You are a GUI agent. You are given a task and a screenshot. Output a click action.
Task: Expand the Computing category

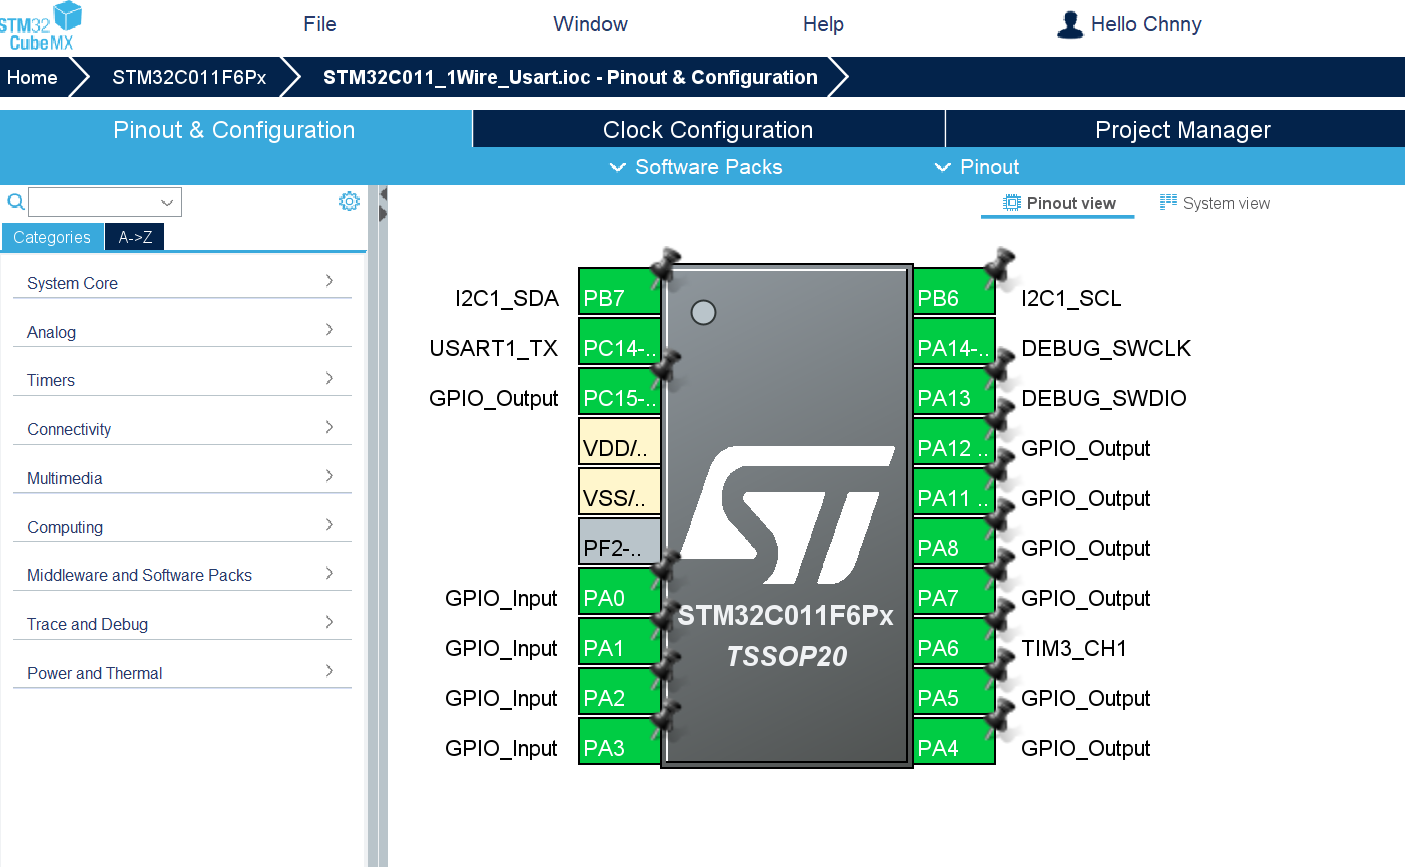182,527
